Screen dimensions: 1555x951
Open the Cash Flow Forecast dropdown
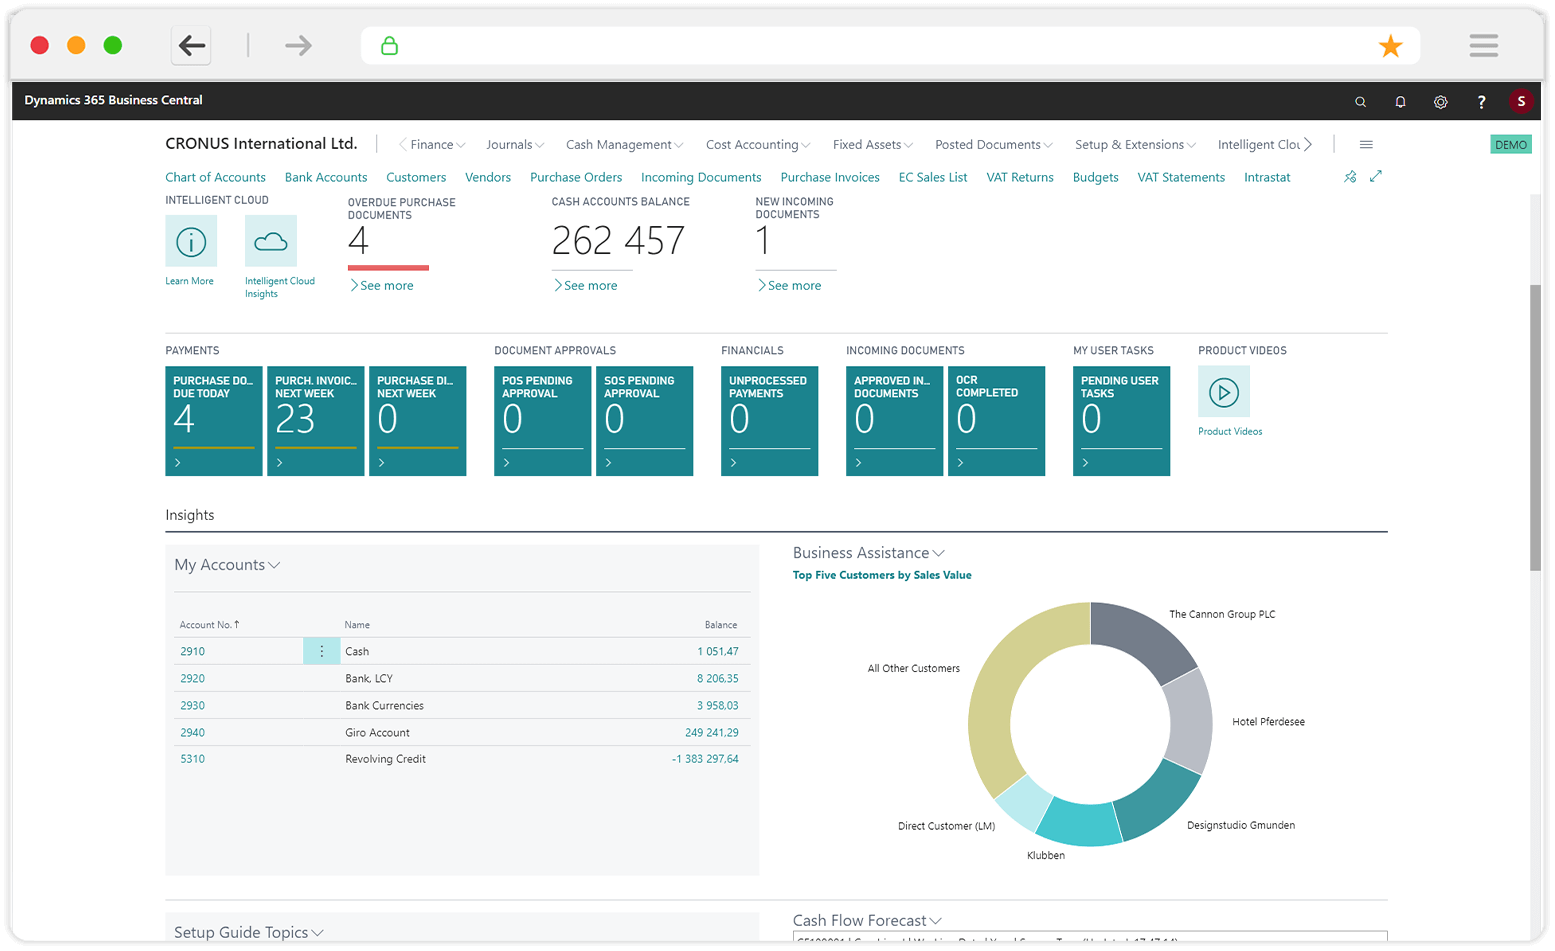(867, 921)
